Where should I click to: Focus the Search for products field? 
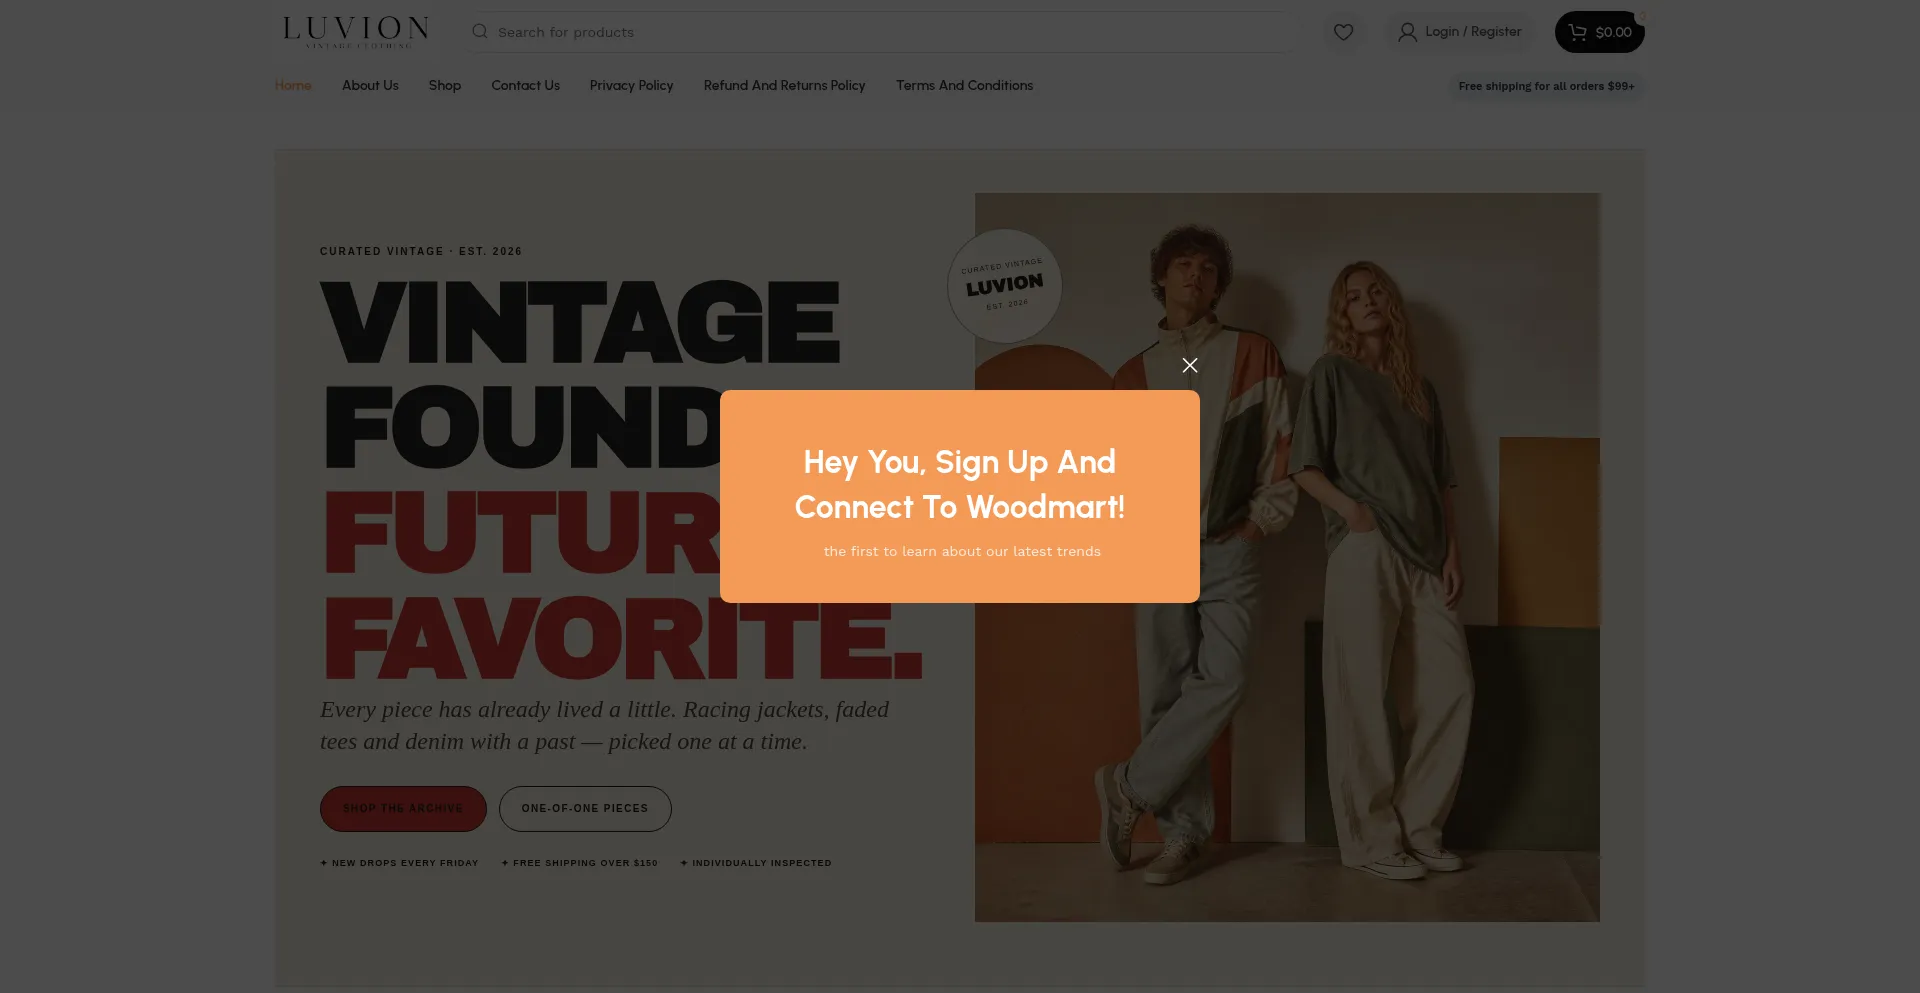880,32
